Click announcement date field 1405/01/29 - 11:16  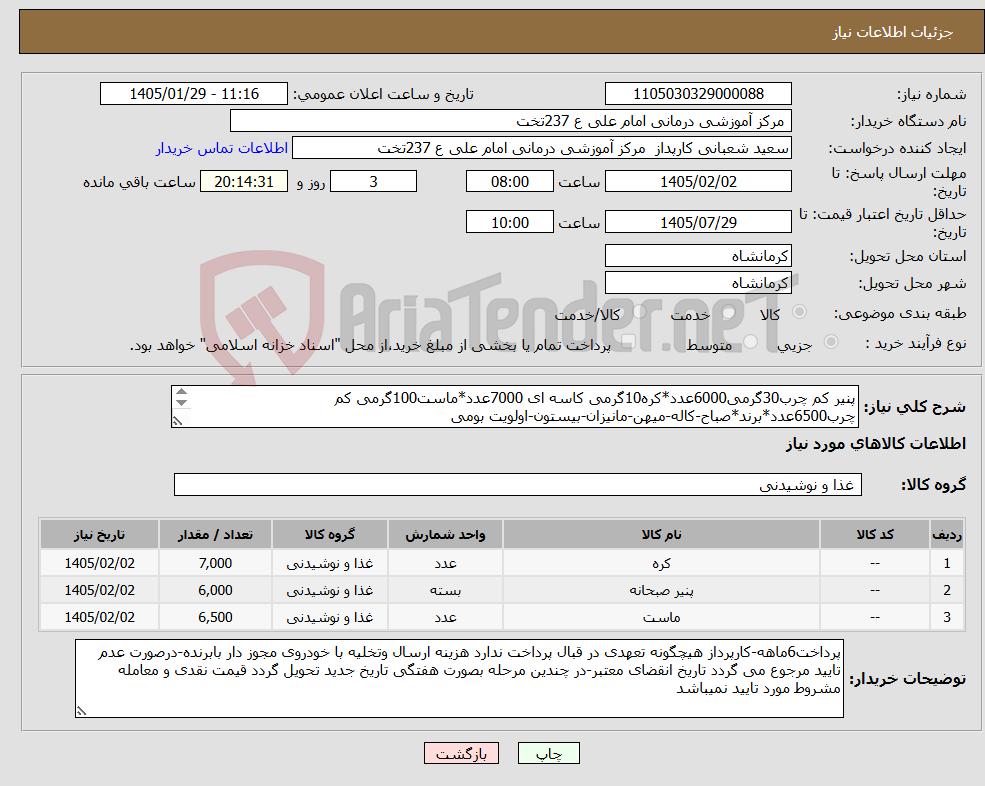(x=193, y=94)
